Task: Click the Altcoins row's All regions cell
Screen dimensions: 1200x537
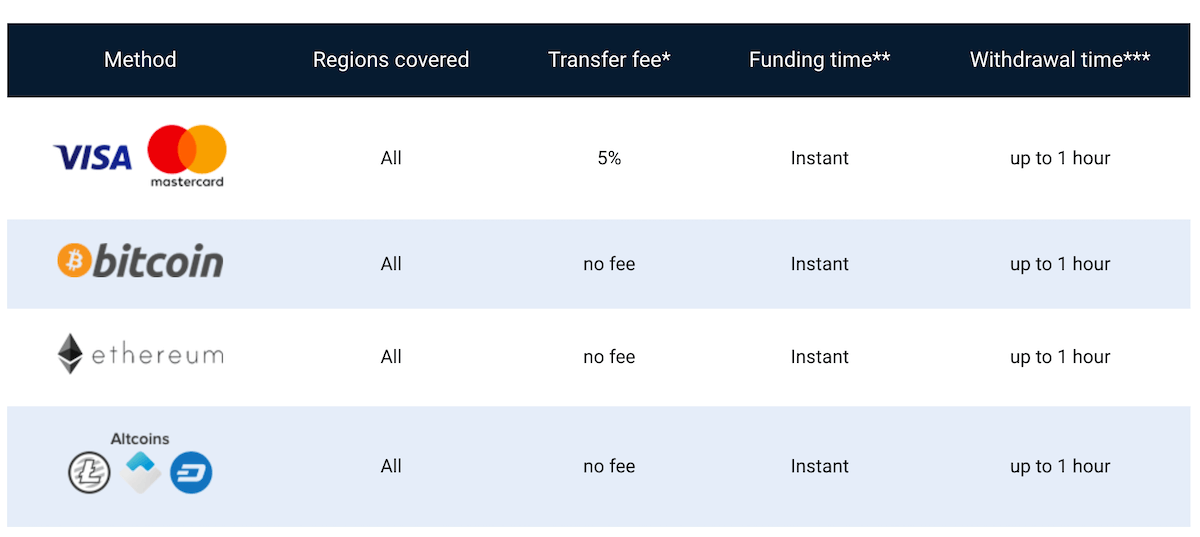Action: coord(391,466)
